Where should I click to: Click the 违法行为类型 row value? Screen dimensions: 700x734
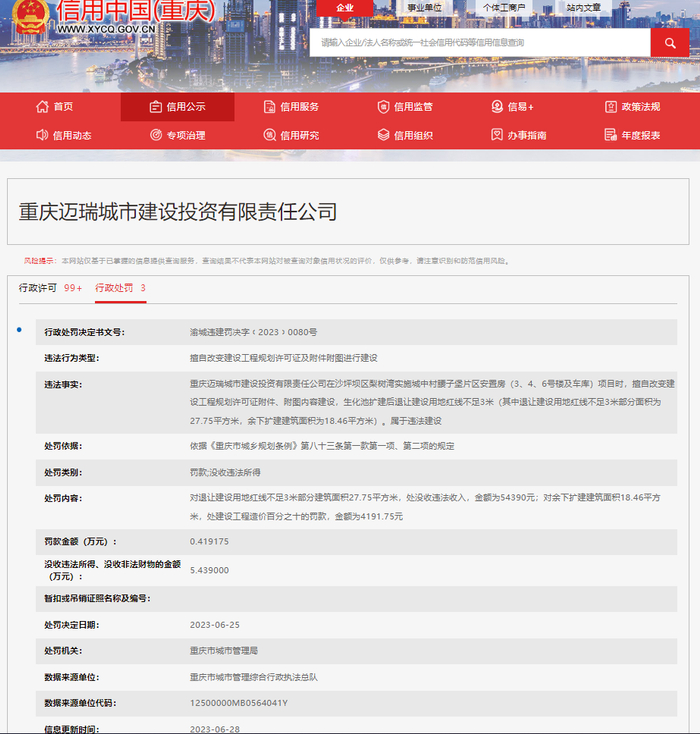pyautogui.click(x=283, y=358)
